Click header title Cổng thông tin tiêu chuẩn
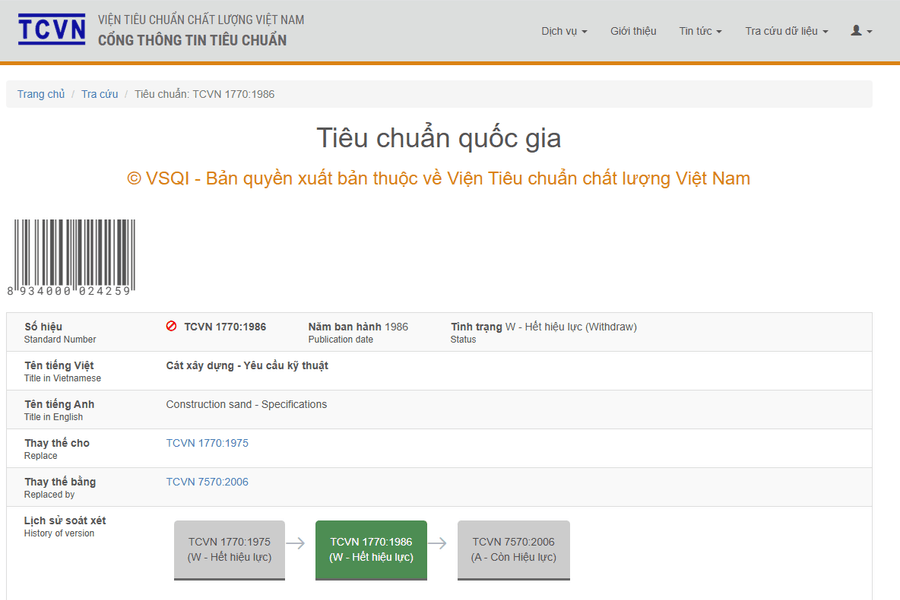Screen dimensions: 900x600 pos(192,40)
